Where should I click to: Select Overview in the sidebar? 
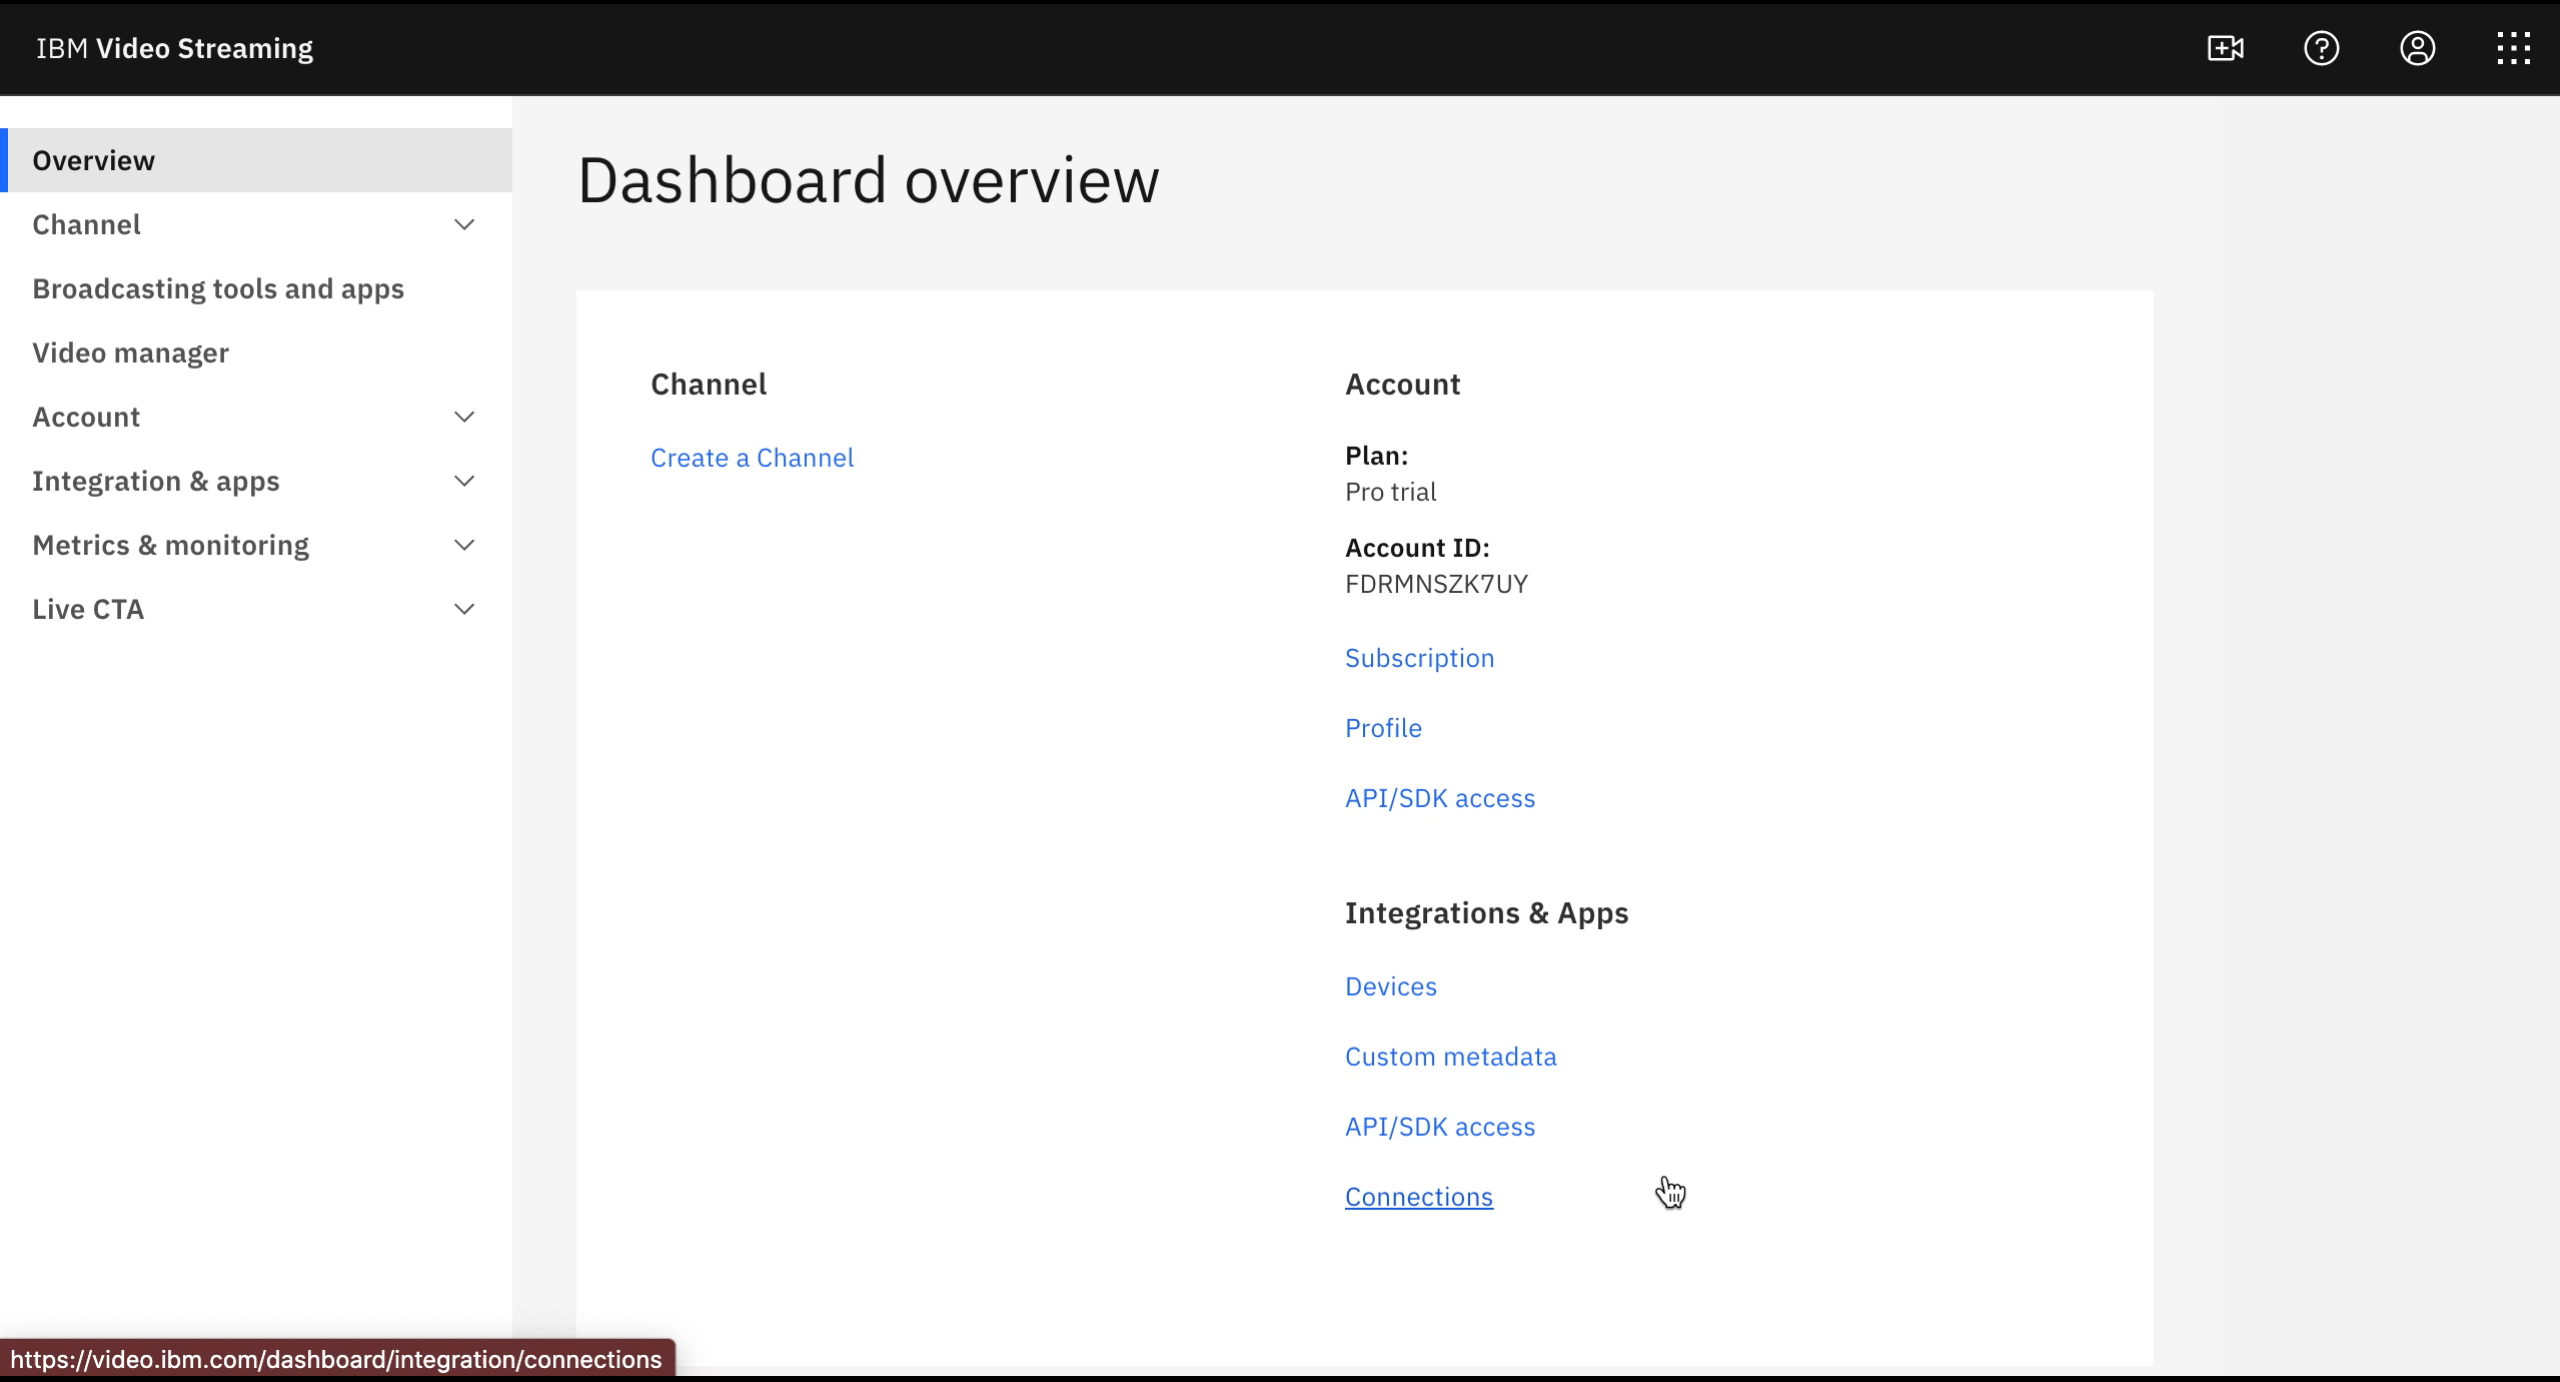(94, 161)
